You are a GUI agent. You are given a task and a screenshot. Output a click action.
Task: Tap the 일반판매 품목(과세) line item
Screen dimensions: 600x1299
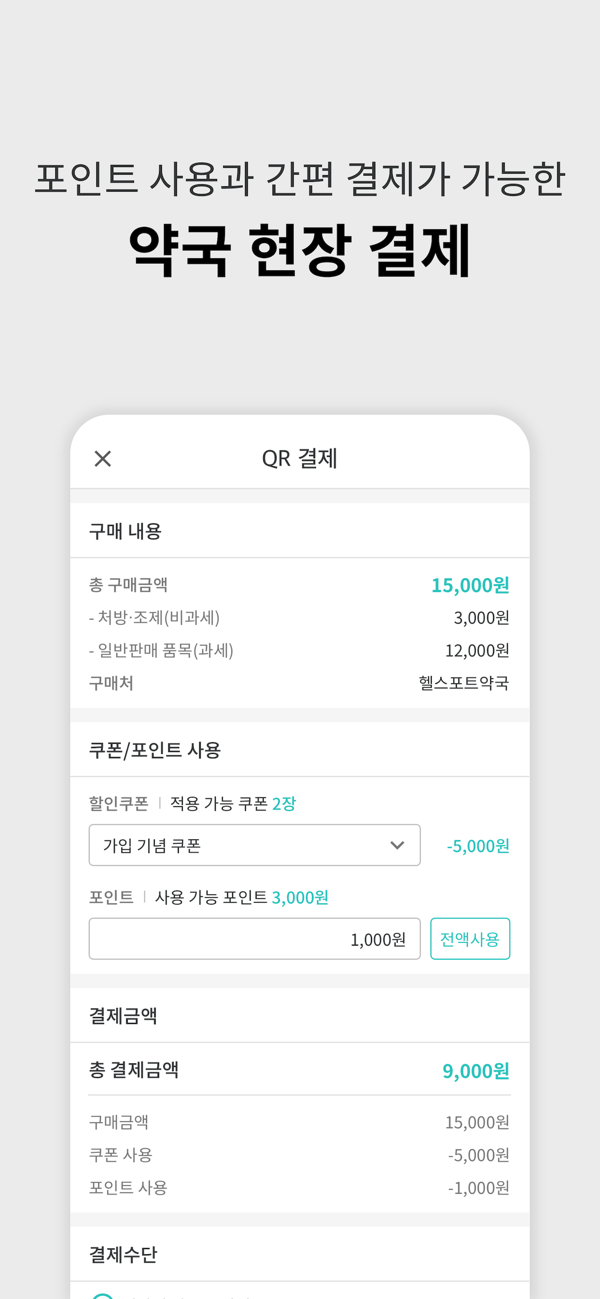tap(161, 651)
